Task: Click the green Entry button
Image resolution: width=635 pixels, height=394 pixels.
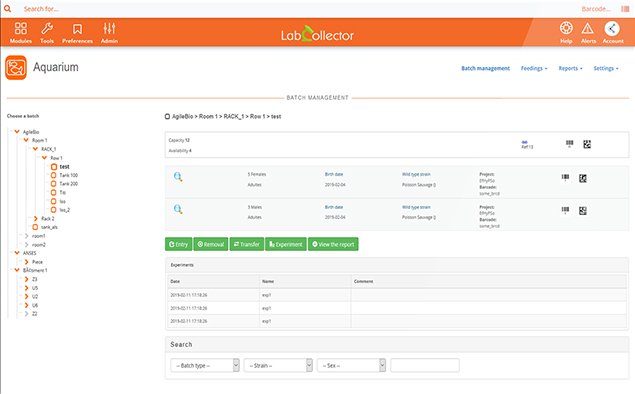Action: tap(179, 244)
